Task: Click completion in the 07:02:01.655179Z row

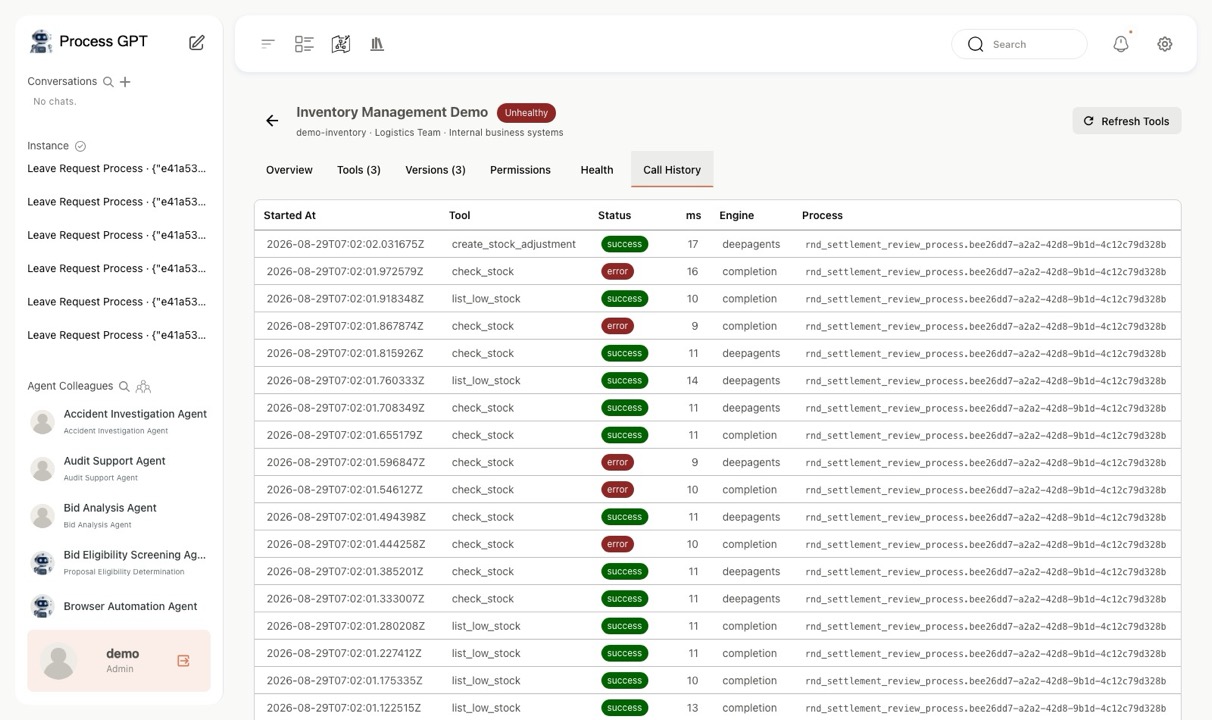Action: point(750,435)
